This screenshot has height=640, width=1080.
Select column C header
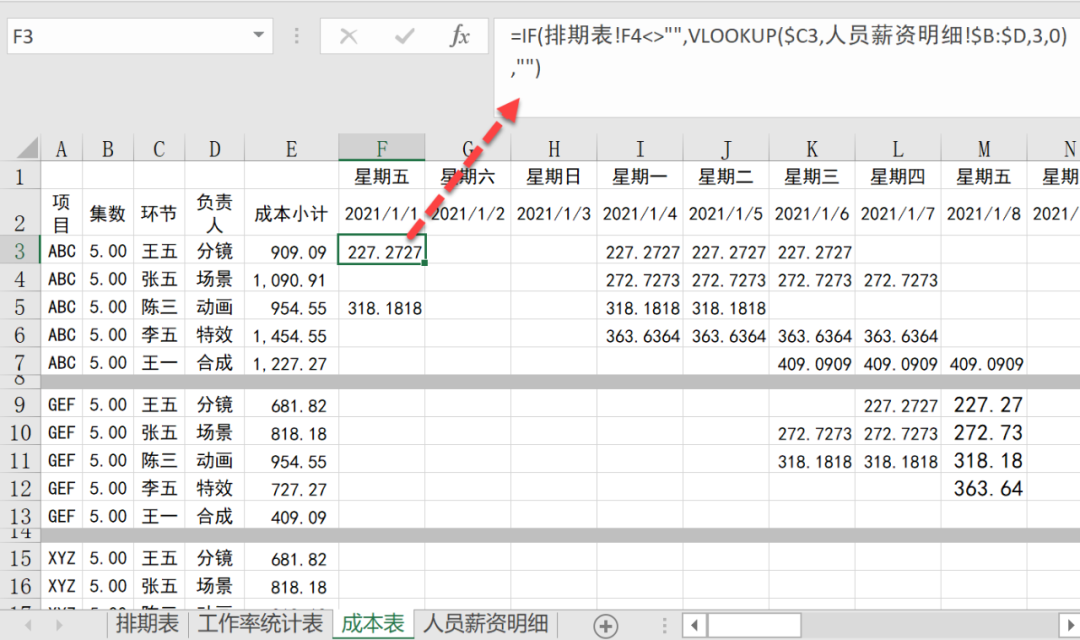pos(159,149)
